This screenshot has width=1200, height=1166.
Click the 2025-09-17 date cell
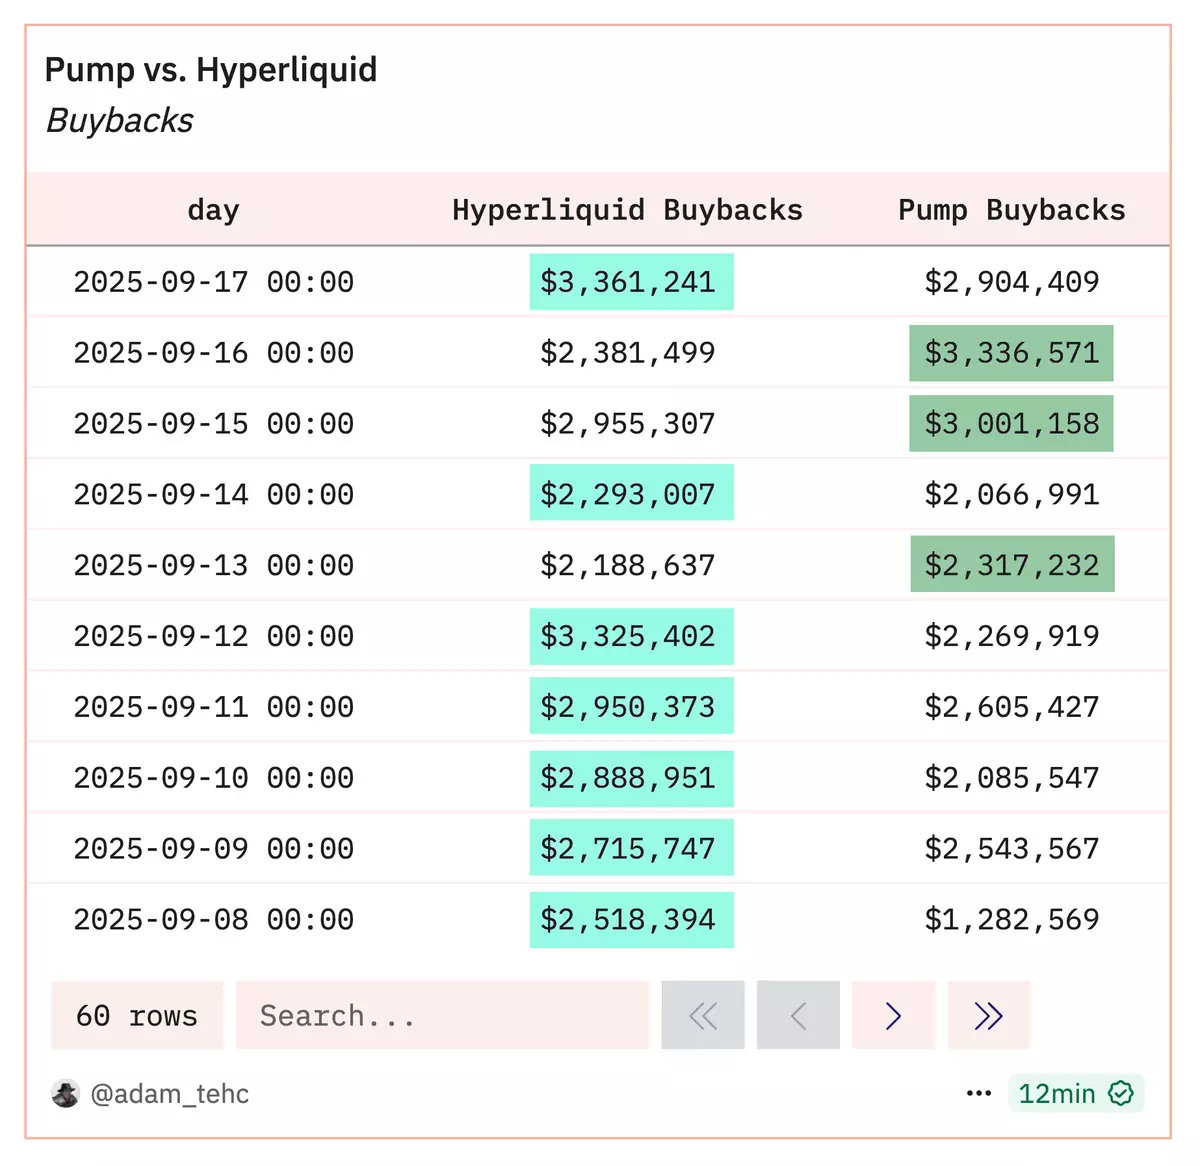213,282
